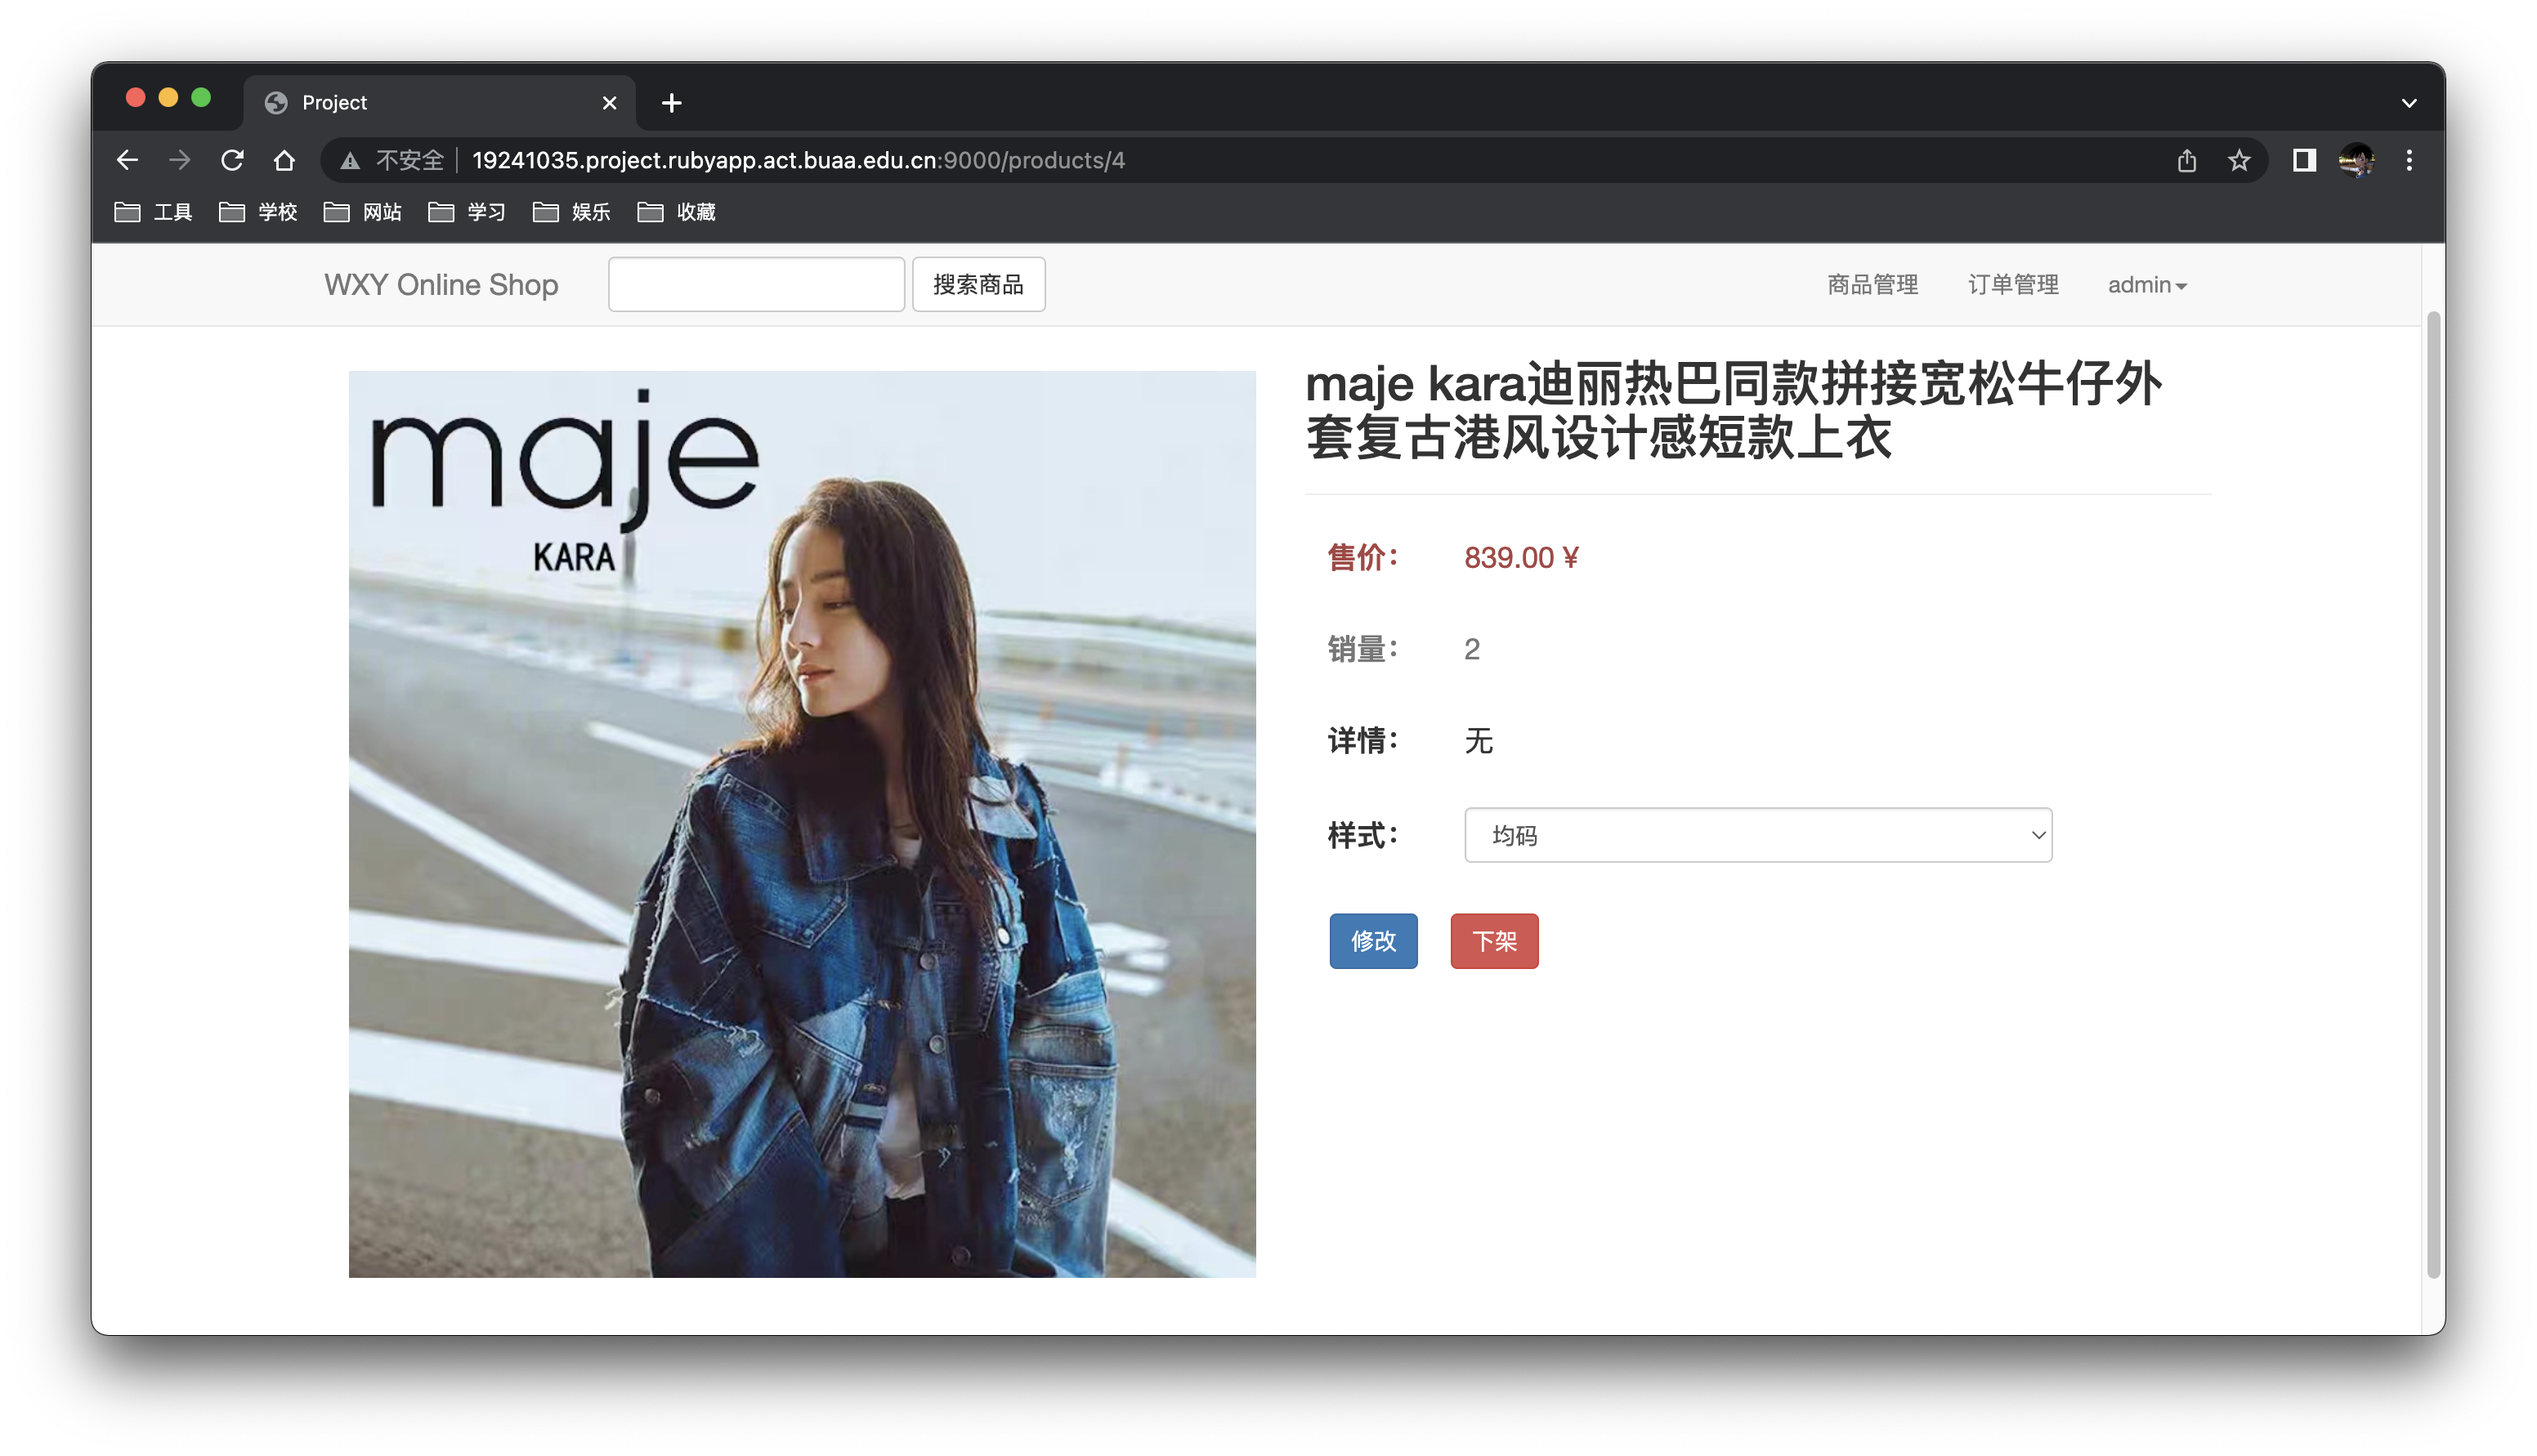Open the 网站 bookmarks folder
Screen dimensions: 2537x1456
[x=362, y=212]
